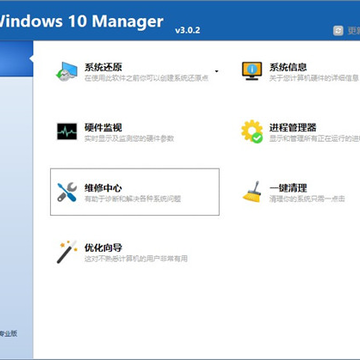
Task: Launch the 优化向导 wand icon
Action: [x=66, y=252]
